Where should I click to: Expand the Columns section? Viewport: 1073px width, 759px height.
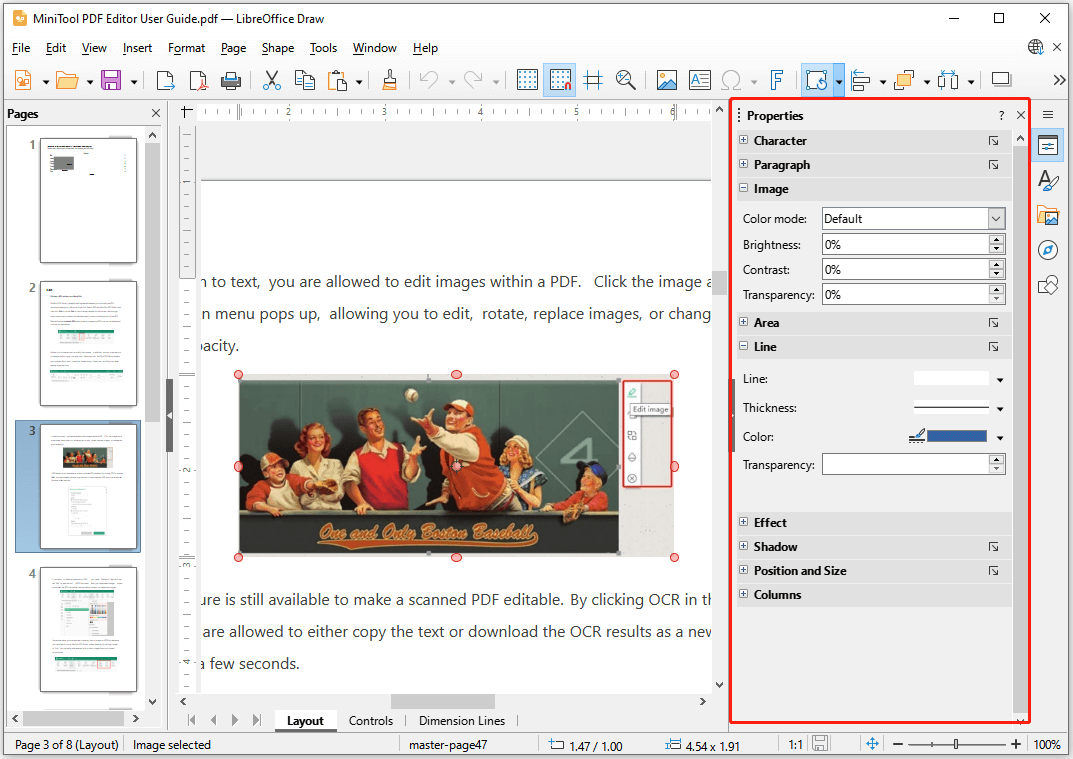click(744, 594)
